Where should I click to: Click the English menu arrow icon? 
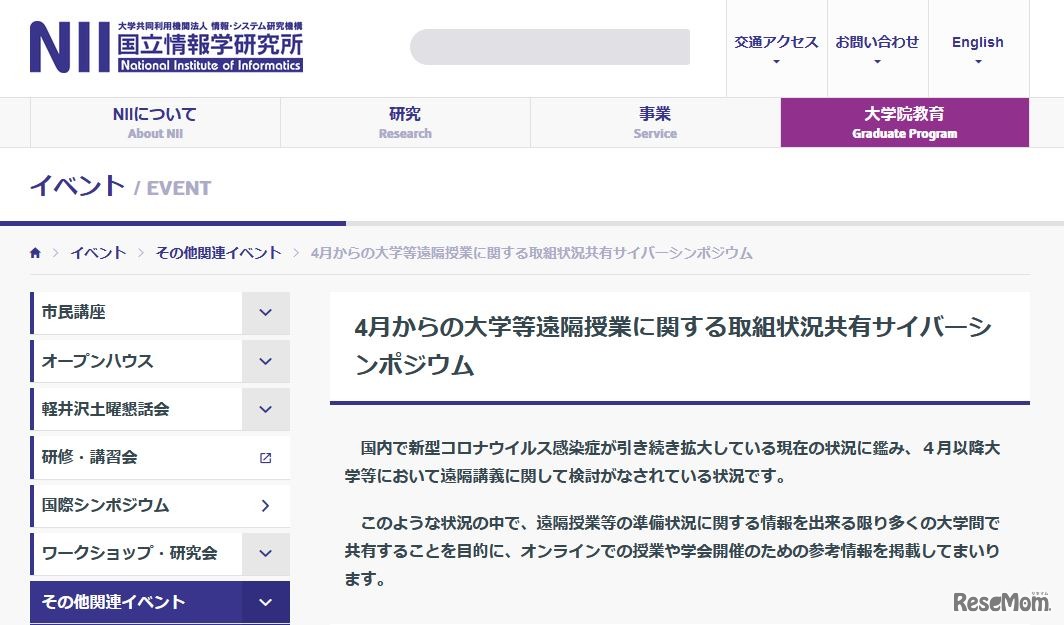977,60
